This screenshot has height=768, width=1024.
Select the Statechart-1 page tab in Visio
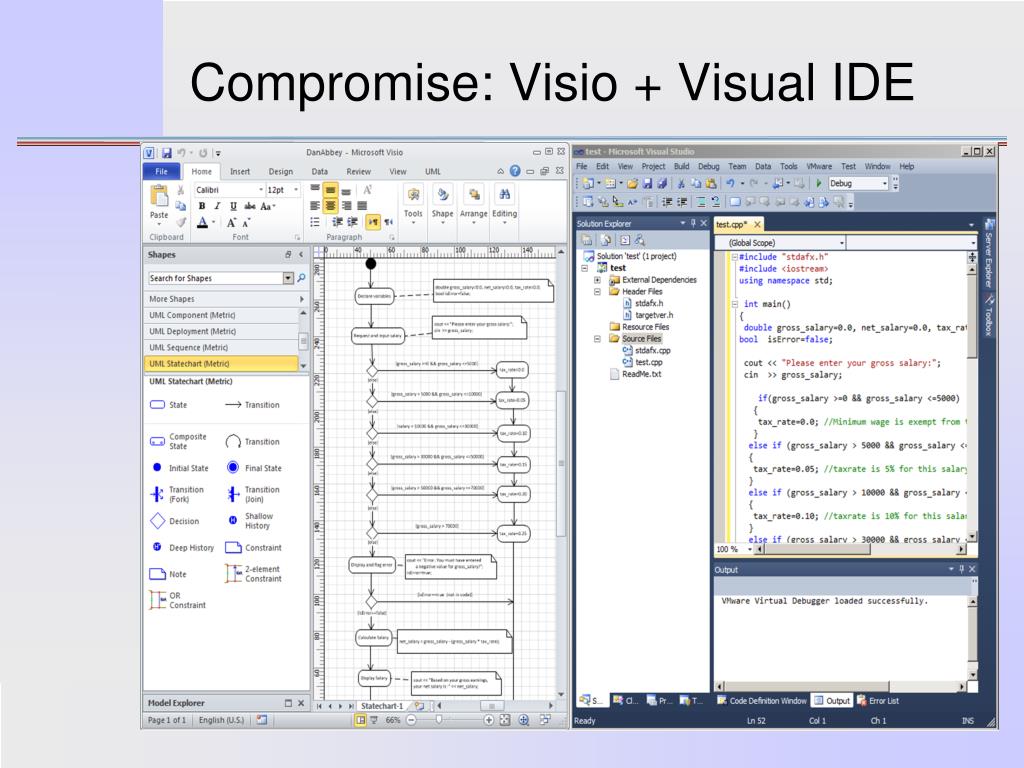point(382,706)
